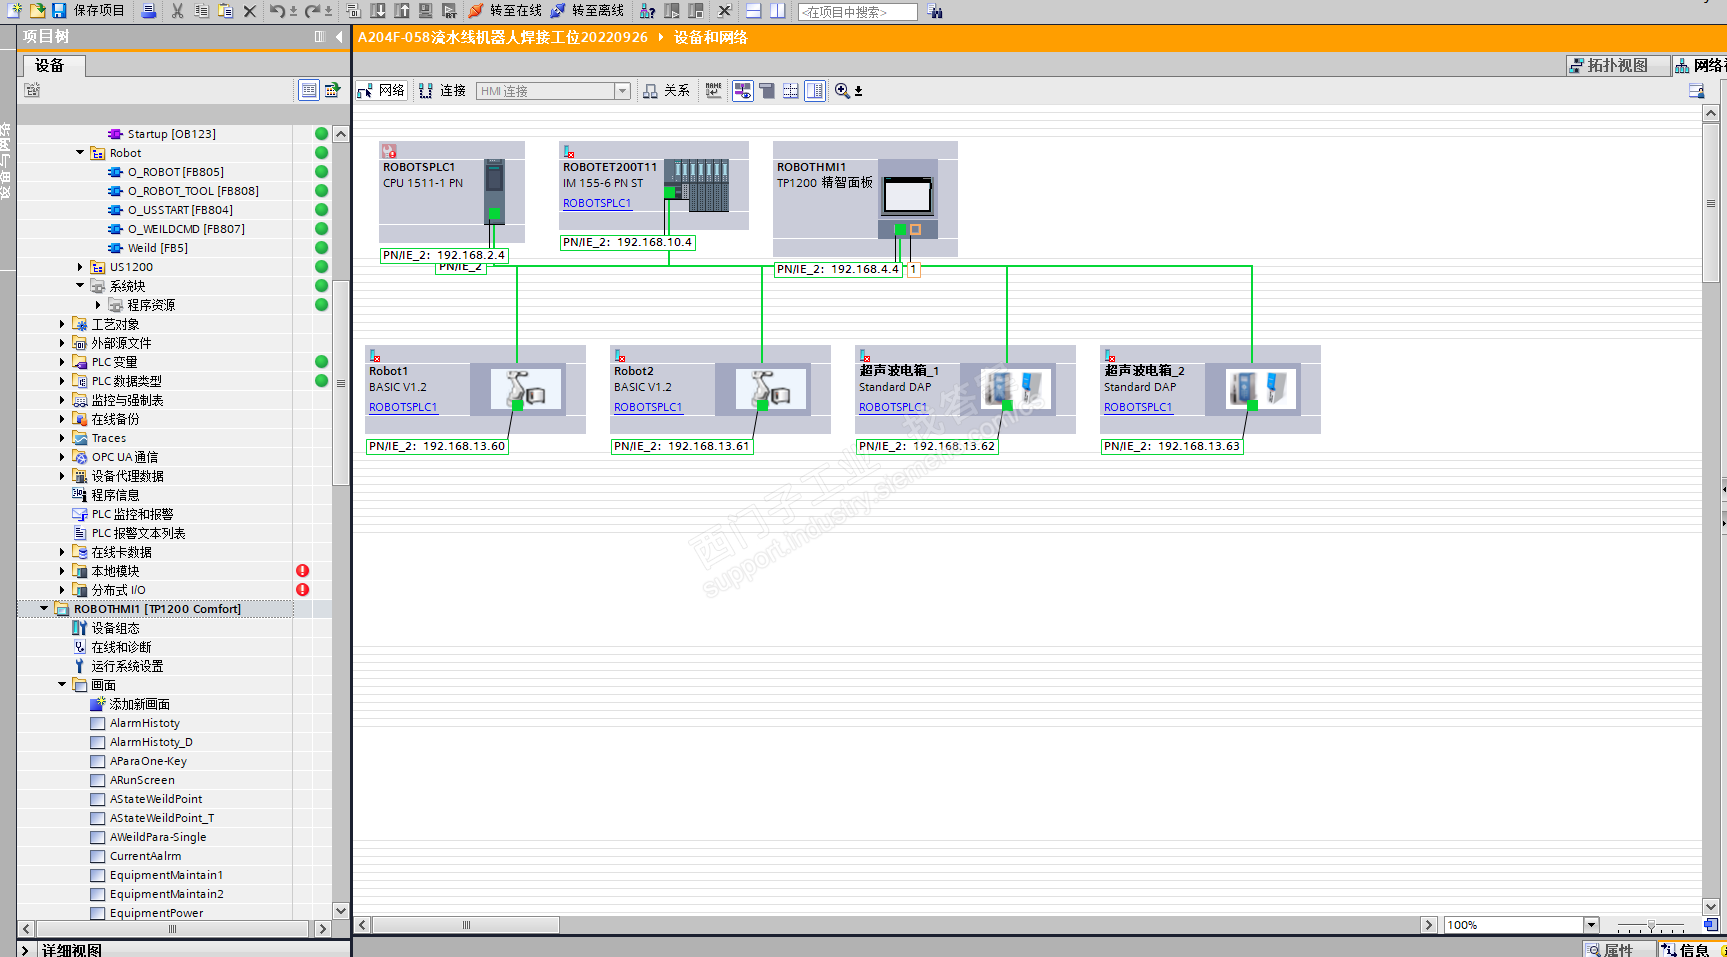Go offline with 转至离线
This screenshot has width=1727, height=957.
(588, 11)
